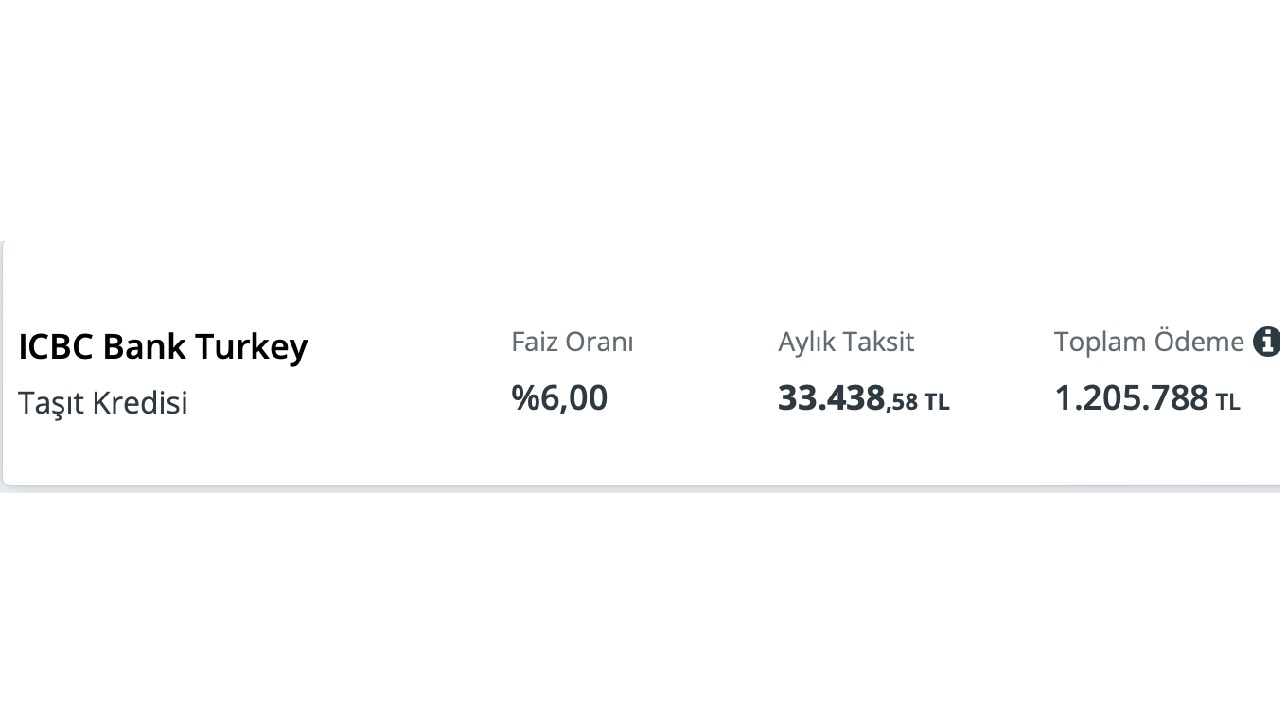1280x720 pixels.
Task: Click the word Oranı in the rate label
Action: (x=600, y=342)
